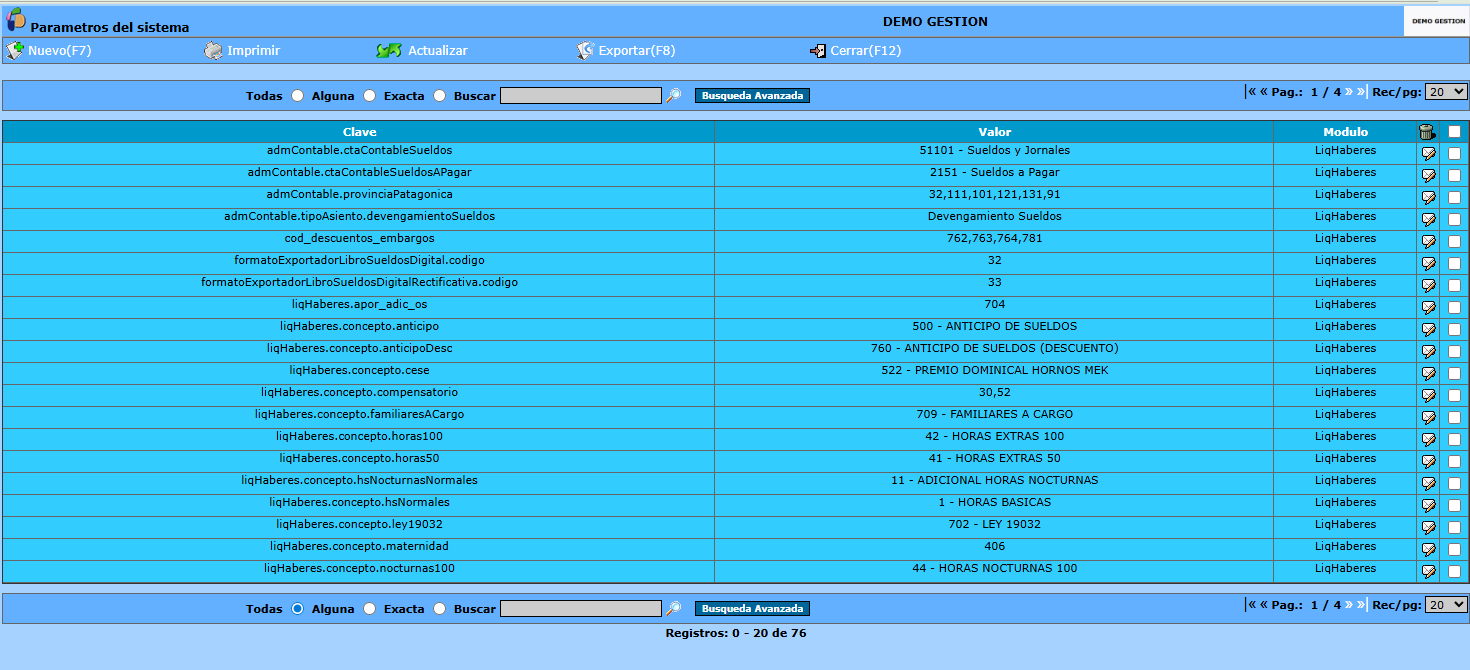Click the top Busqueda Avanzada button

(752, 96)
